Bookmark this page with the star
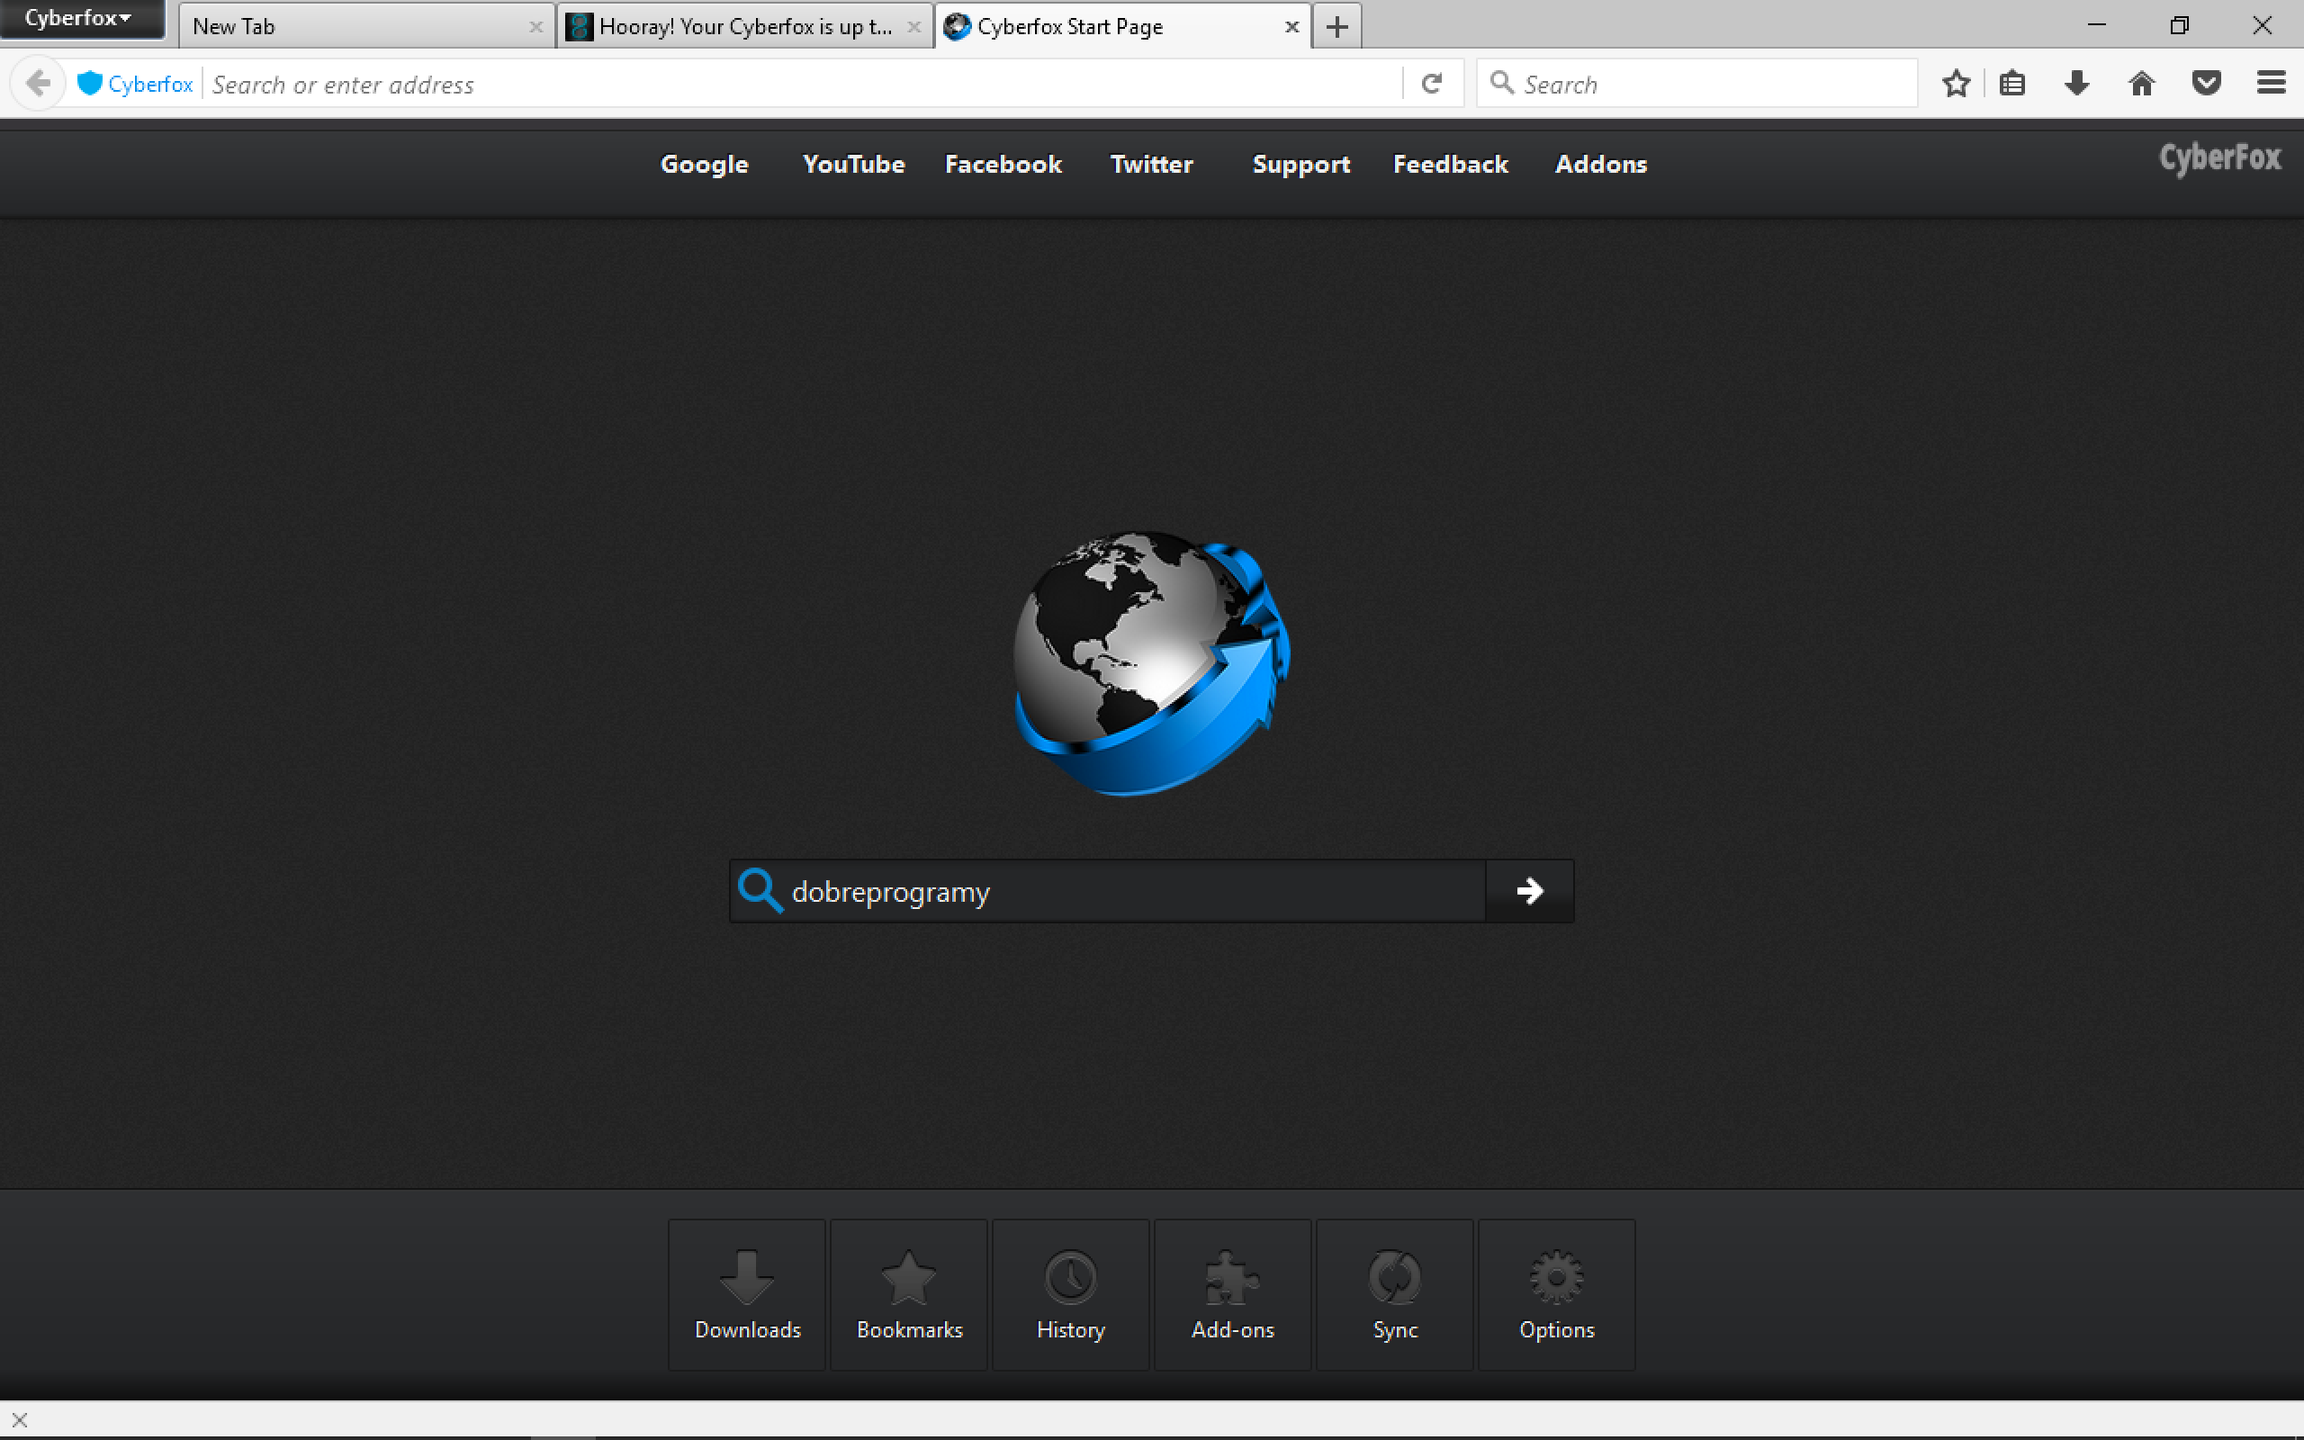 coord(1956,83)
